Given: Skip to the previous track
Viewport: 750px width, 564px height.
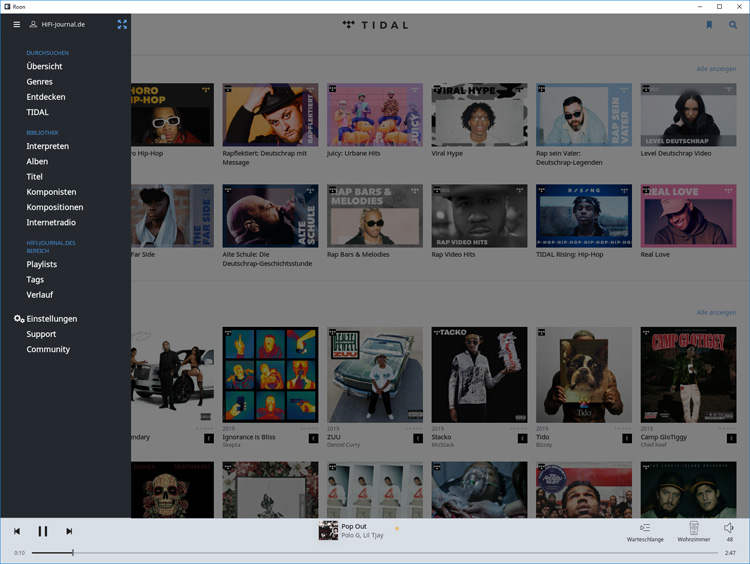Looking at the screenshot, I should [17, 531].
